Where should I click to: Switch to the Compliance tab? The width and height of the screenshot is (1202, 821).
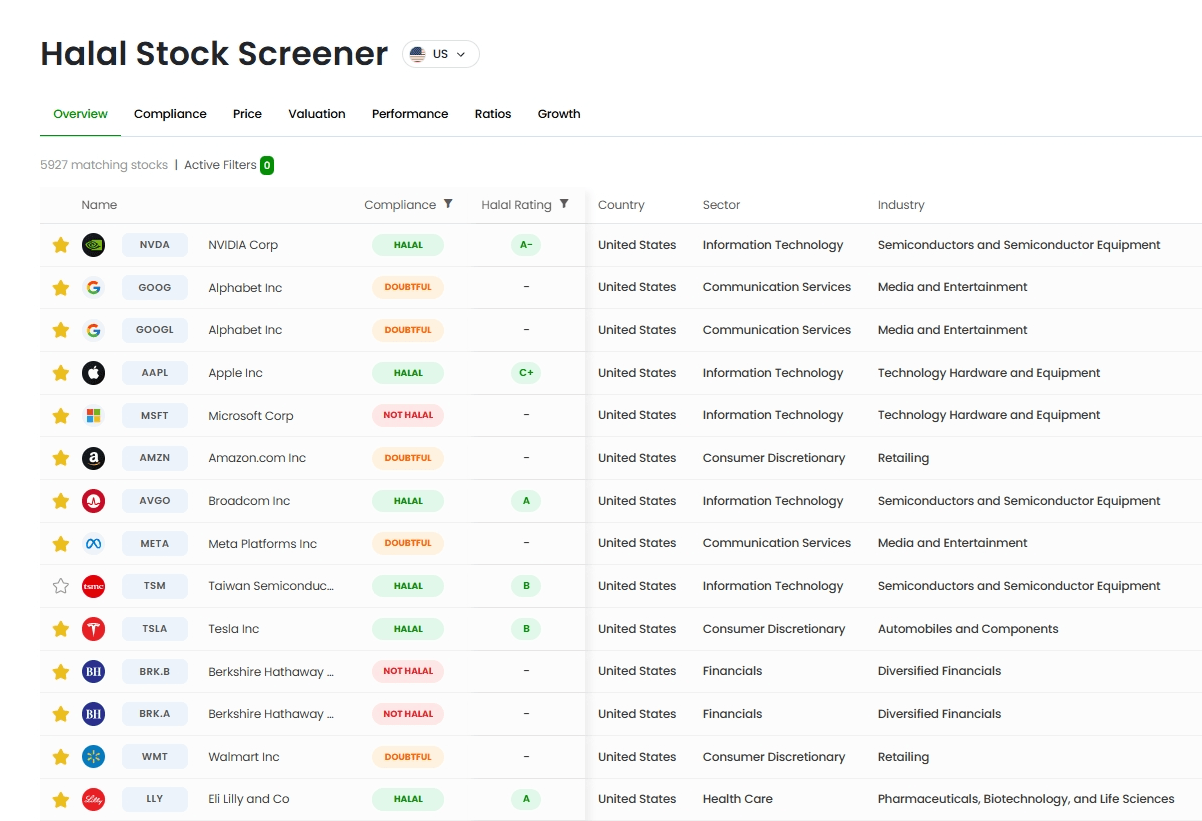[170, 114]
